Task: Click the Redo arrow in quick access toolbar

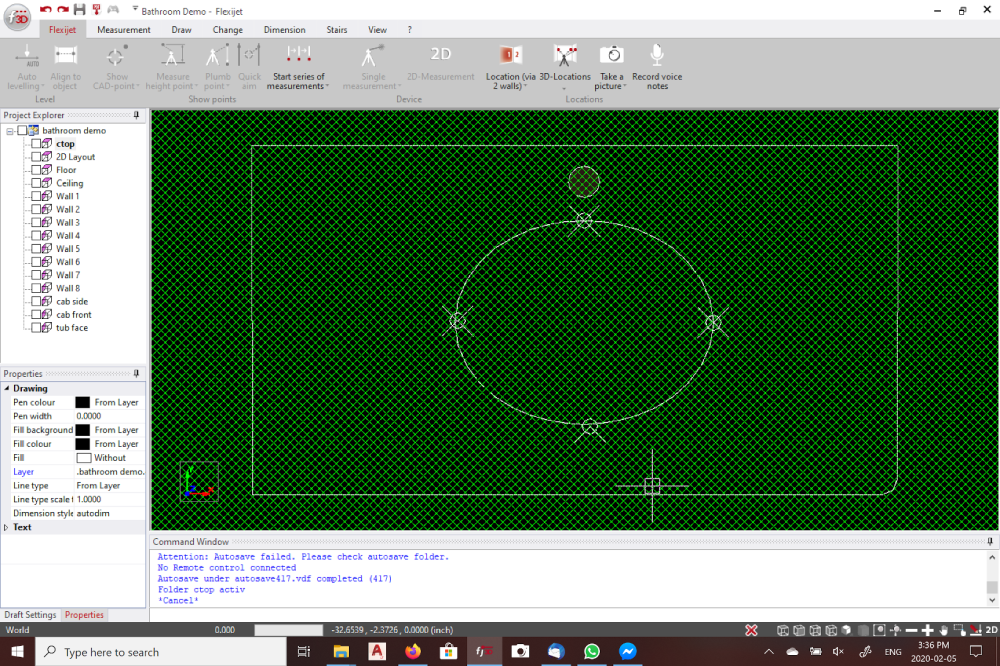Action: (x=62, y=10)
